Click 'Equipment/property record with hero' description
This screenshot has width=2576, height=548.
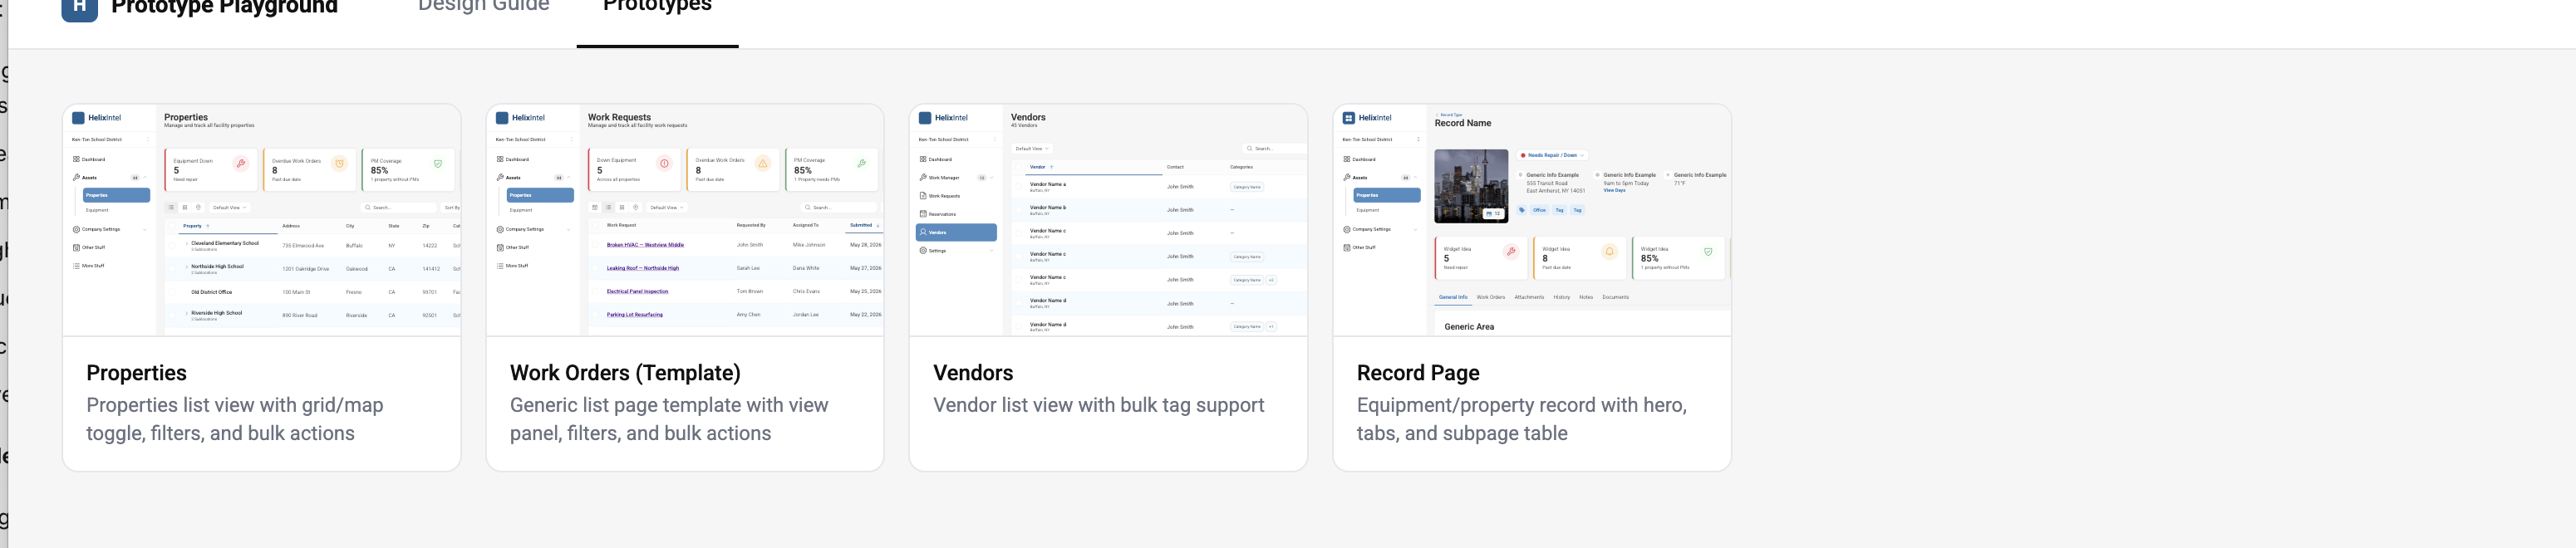1522,419
